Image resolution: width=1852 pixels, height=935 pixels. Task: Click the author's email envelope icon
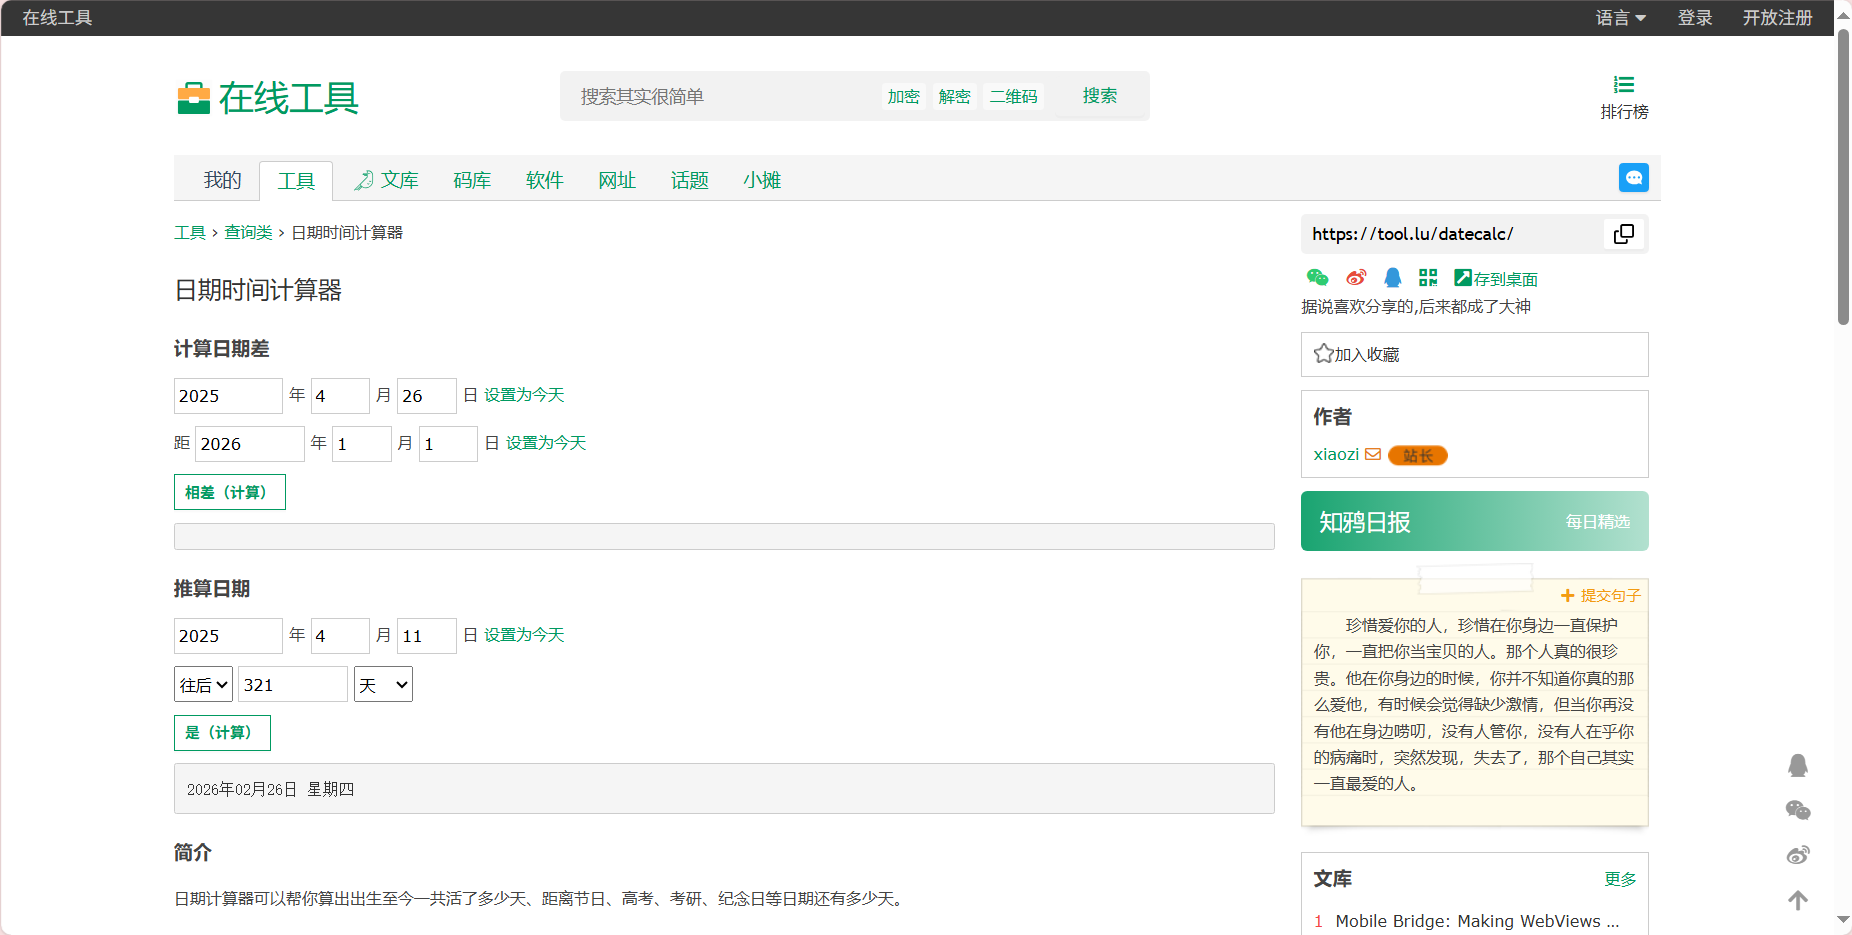(x=1373, y=455)
